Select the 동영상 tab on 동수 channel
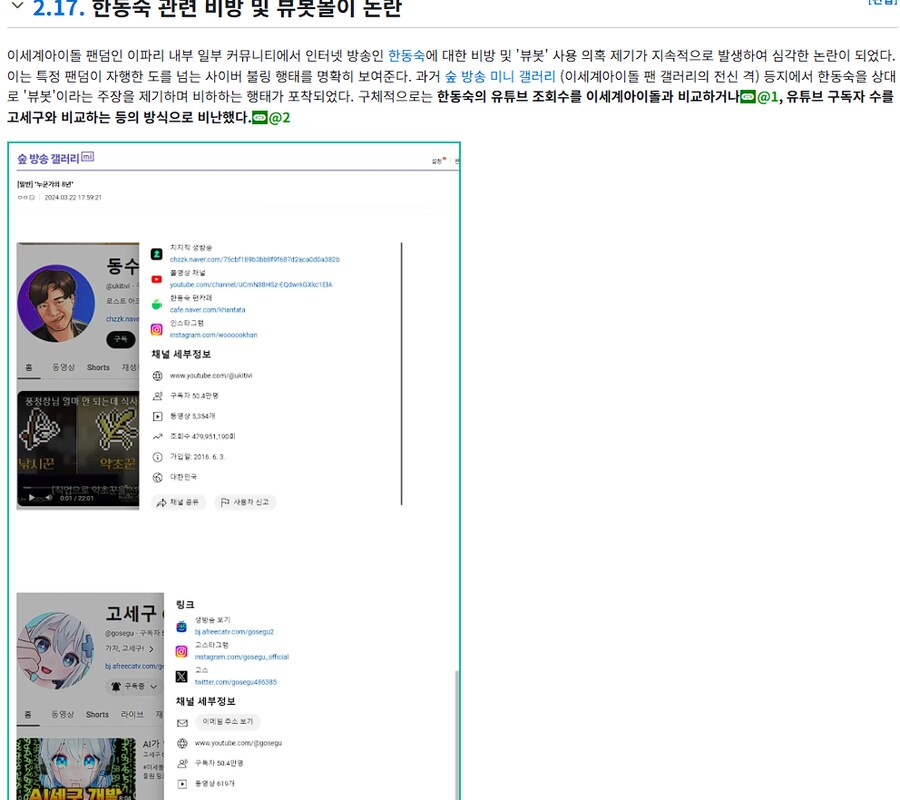 coord(63,367)
